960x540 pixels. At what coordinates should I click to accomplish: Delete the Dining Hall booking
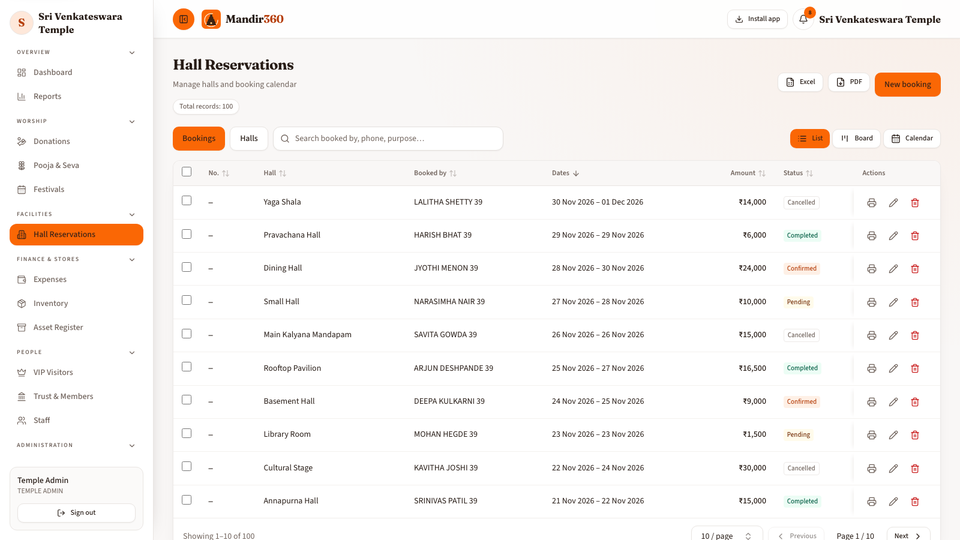tap(915, 269)
